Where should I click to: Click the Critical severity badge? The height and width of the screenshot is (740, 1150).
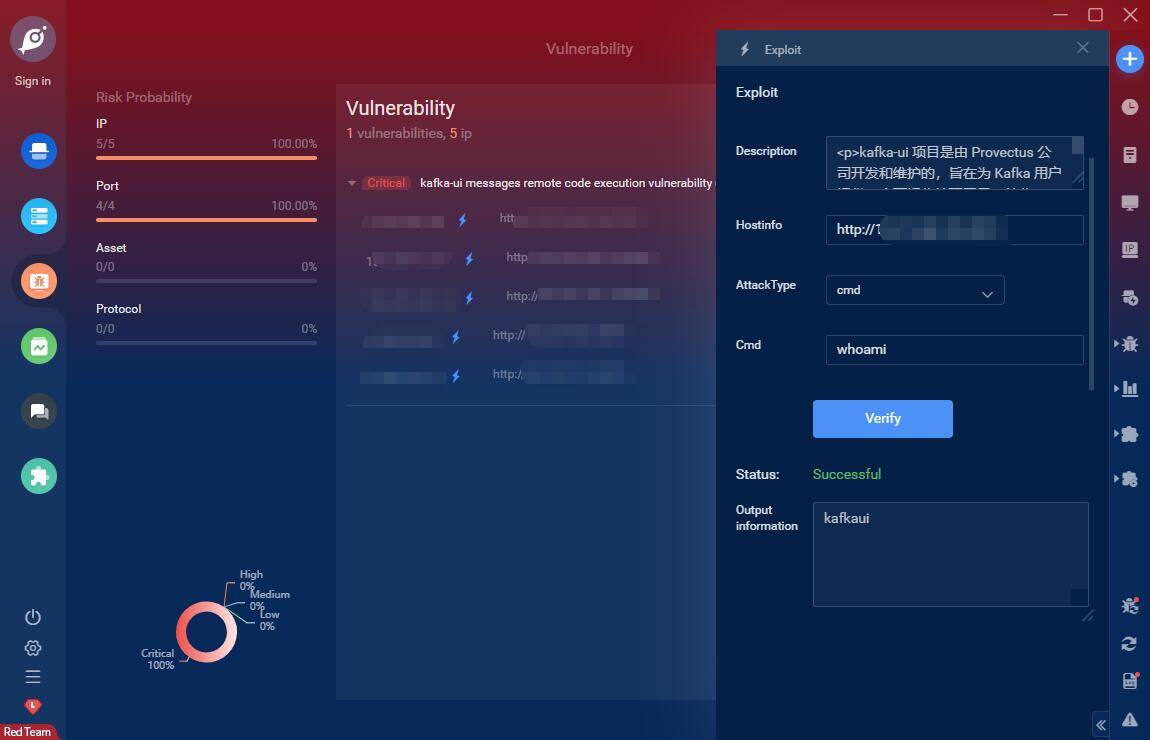(x=386, y=183)
